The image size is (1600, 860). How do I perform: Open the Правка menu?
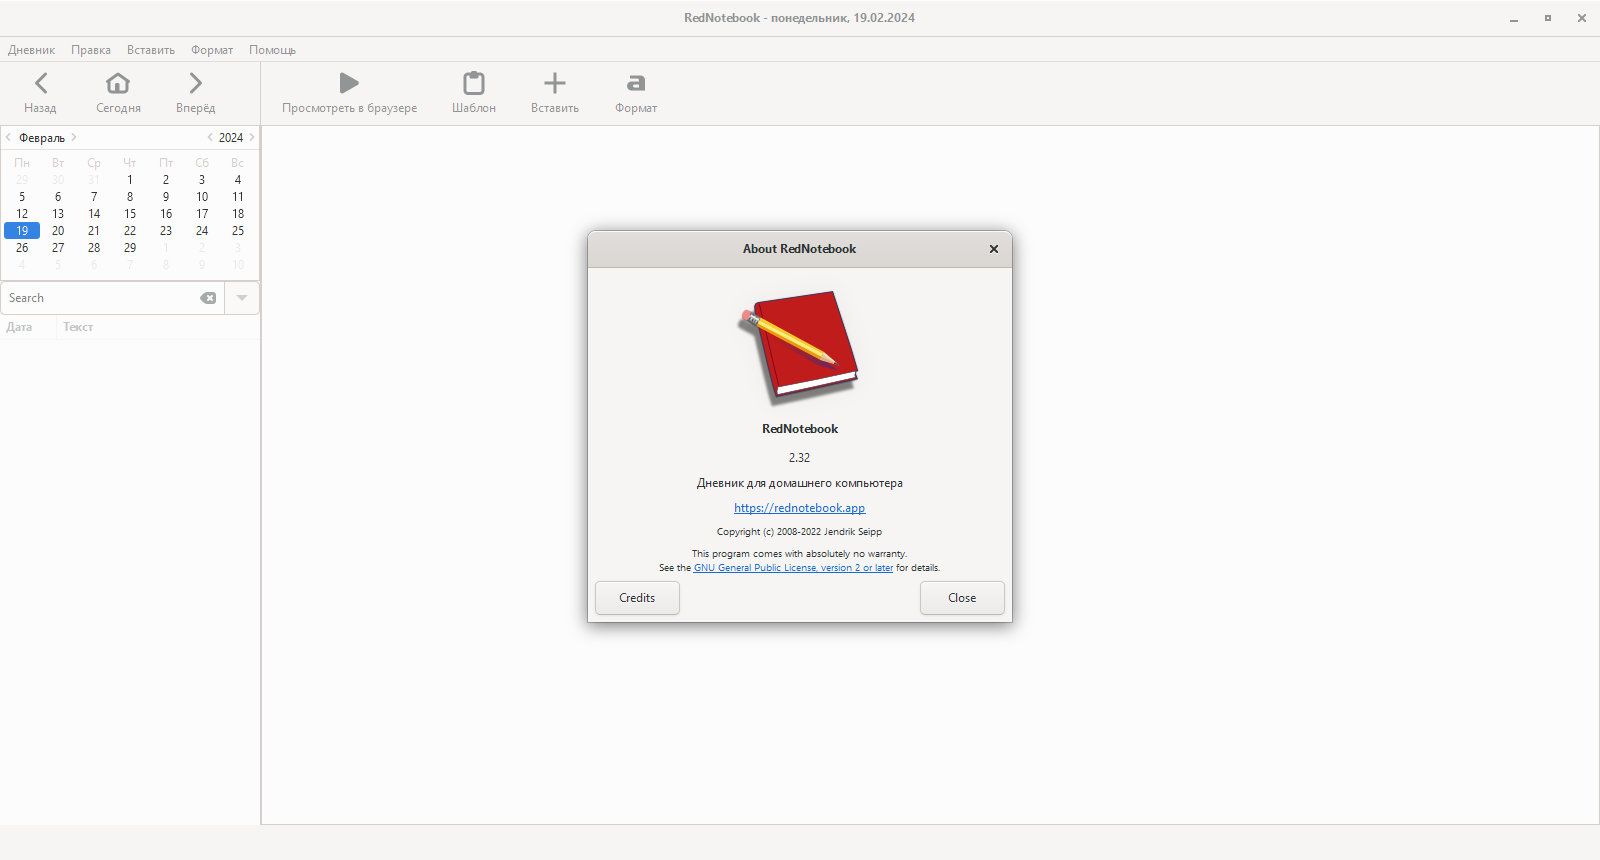[x=91, y=50]
